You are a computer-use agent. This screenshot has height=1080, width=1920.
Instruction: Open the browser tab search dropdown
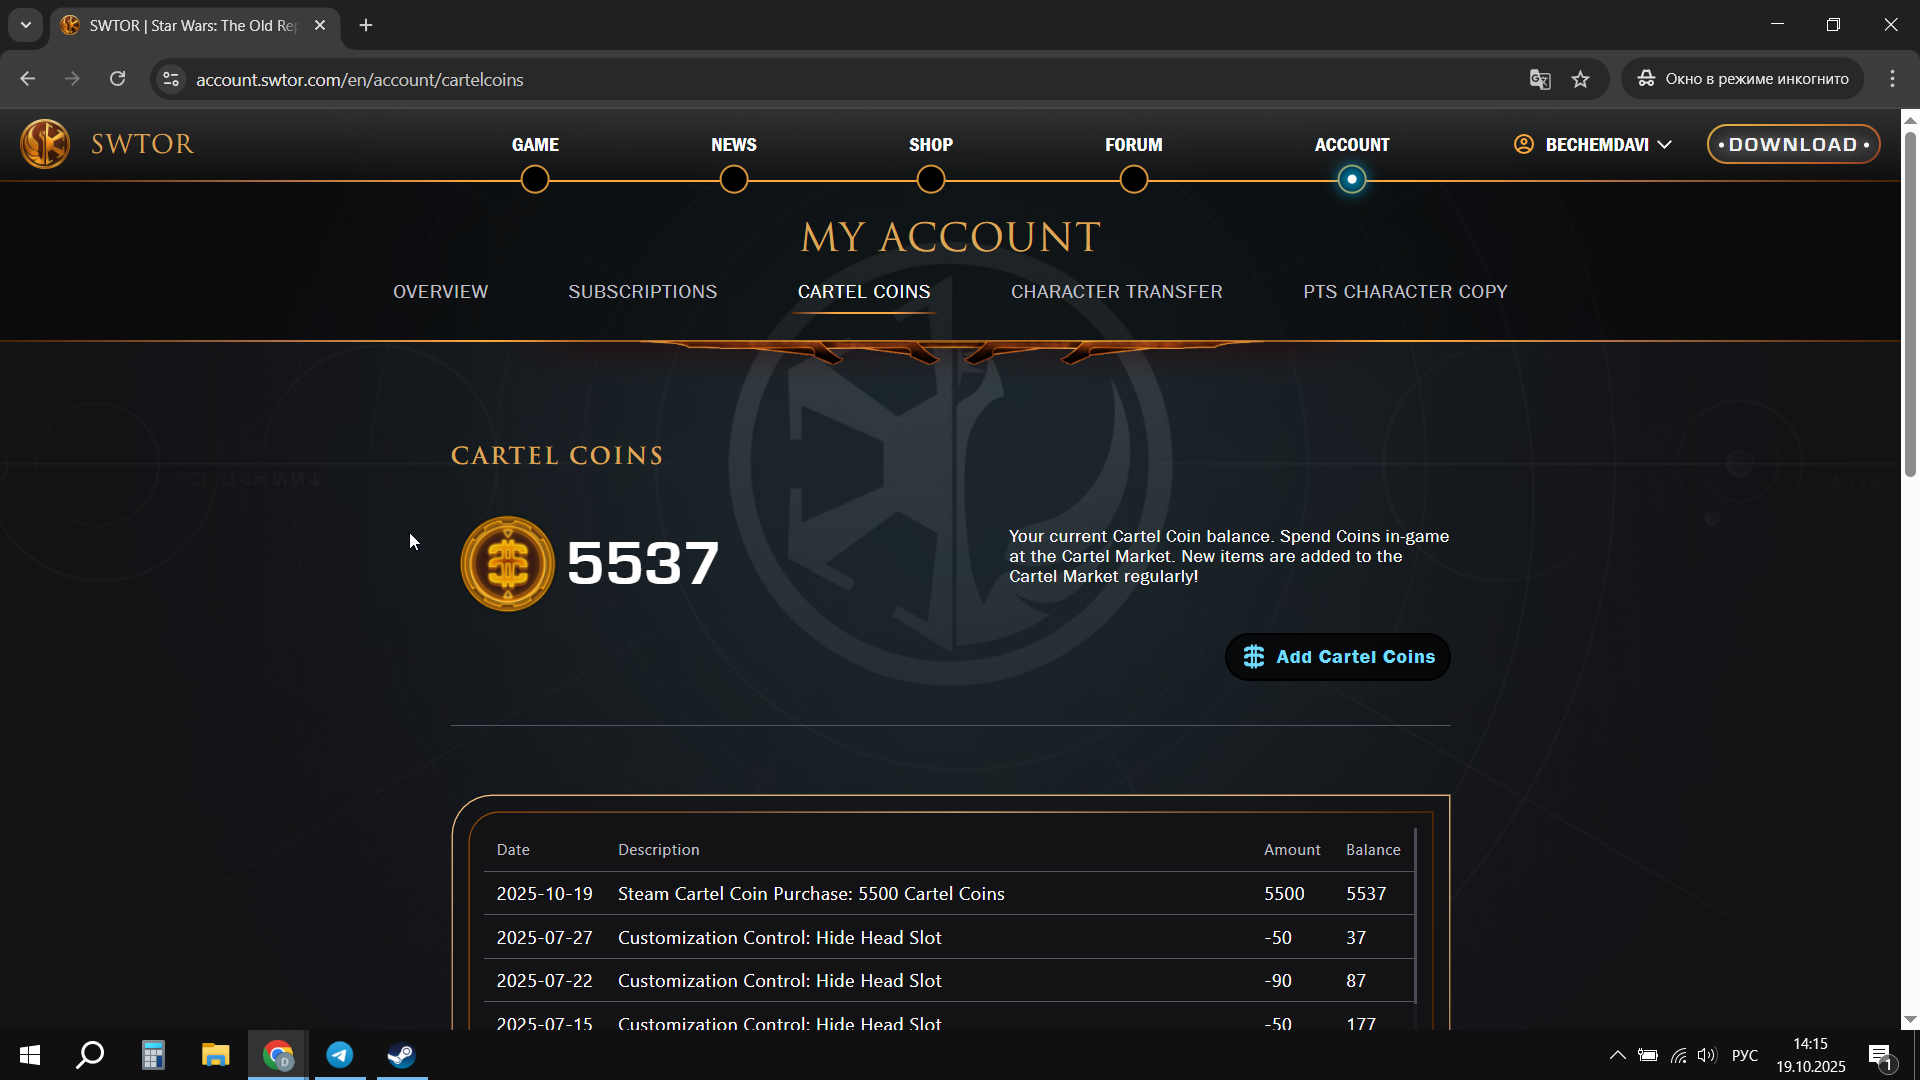[x=26, y=25]
